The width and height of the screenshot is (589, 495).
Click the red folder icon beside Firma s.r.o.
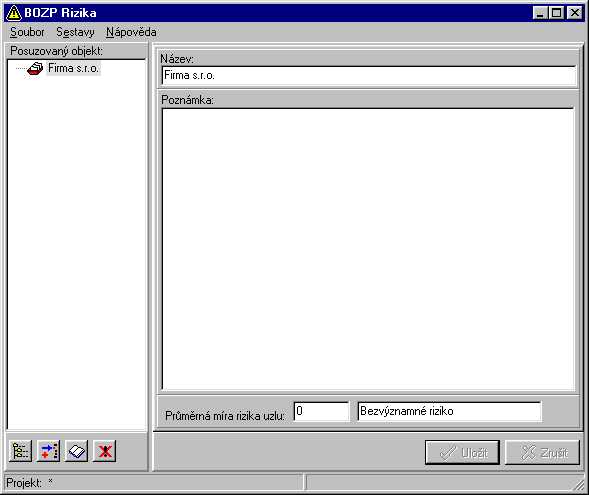(x=35, y=69)
